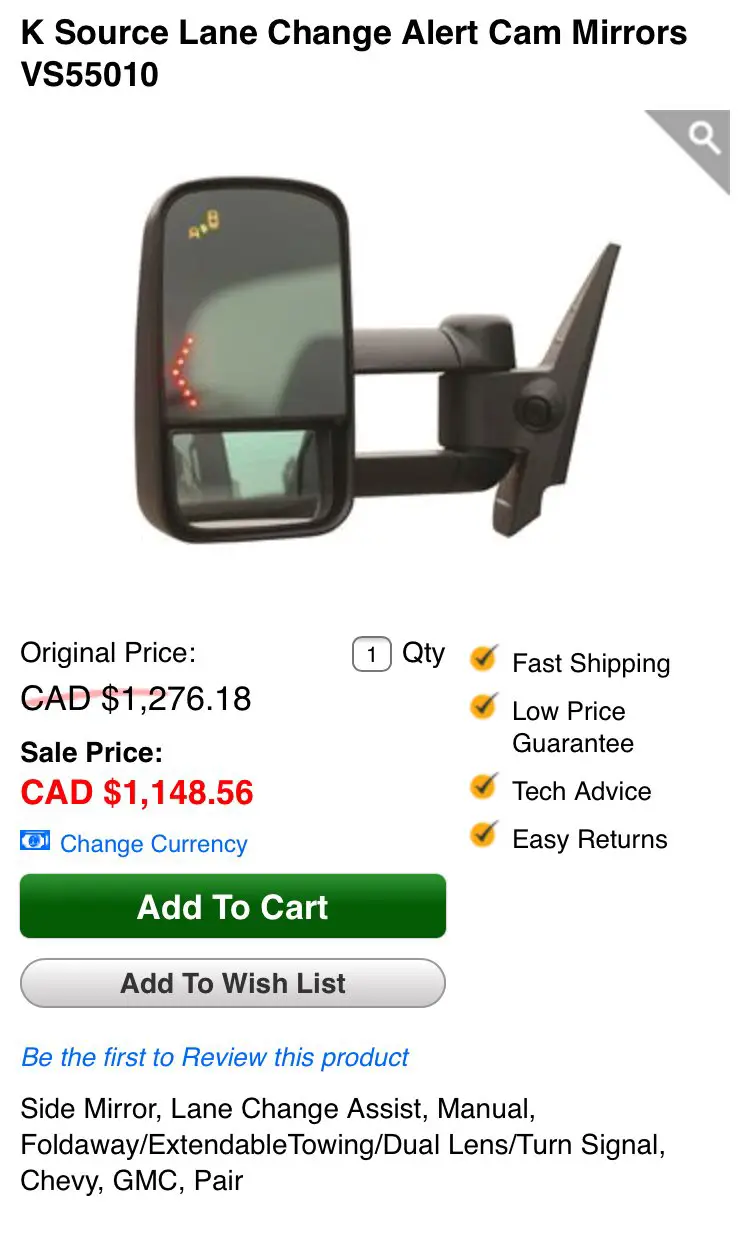The image size is (750, 1233).
Task: Click the Easy Returns checkmark icon
Action: (484, 834)
